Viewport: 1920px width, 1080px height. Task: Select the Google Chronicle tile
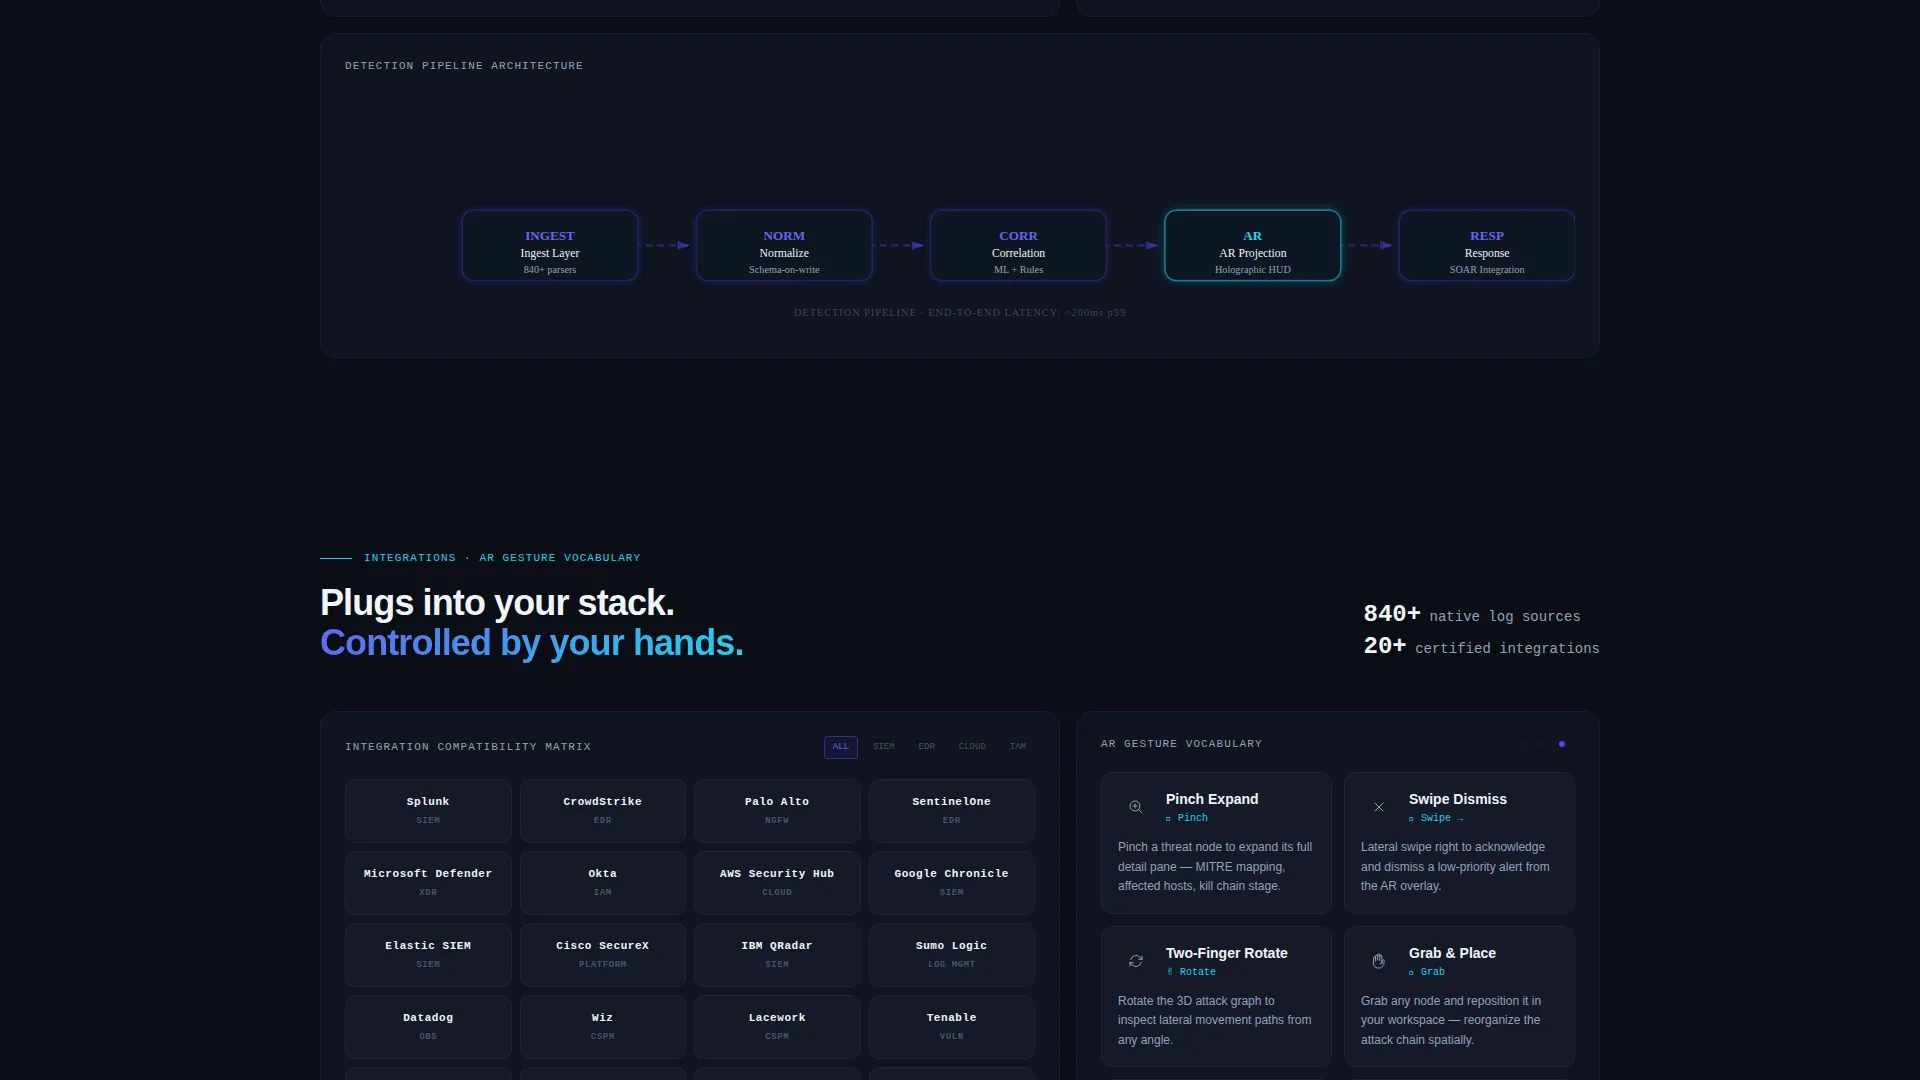coord(952,883)
